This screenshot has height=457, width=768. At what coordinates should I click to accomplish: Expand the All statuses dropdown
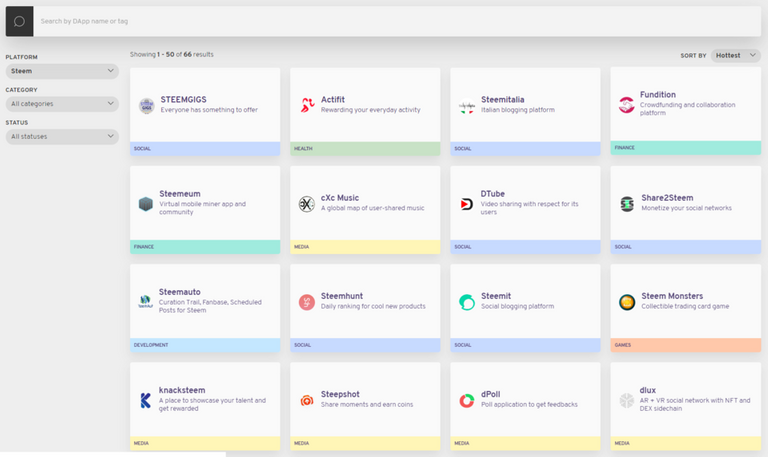tap(62, 136)
